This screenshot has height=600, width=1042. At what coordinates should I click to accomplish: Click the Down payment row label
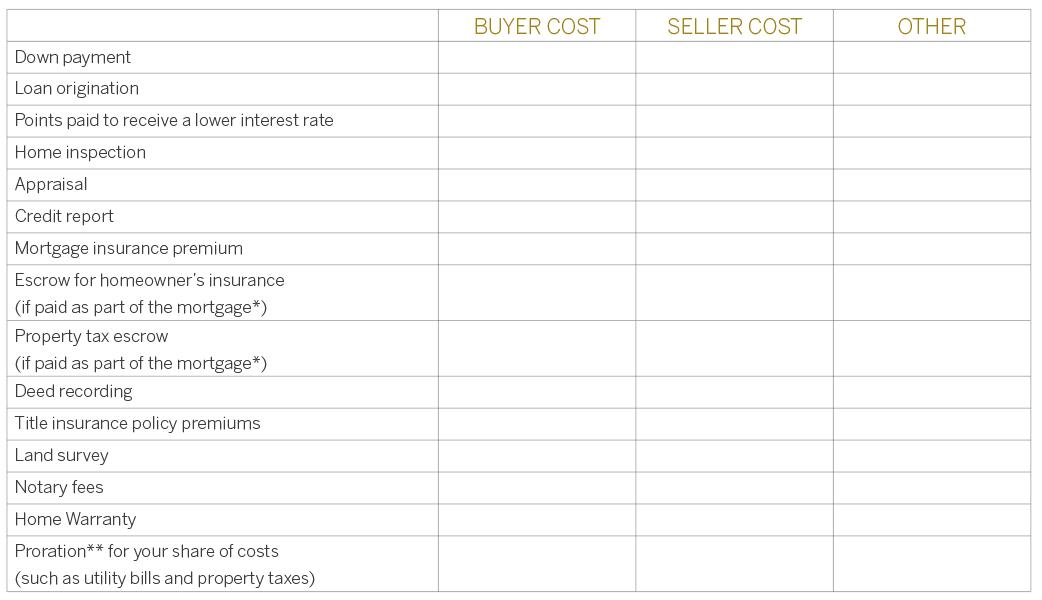[x=72, y=57]
